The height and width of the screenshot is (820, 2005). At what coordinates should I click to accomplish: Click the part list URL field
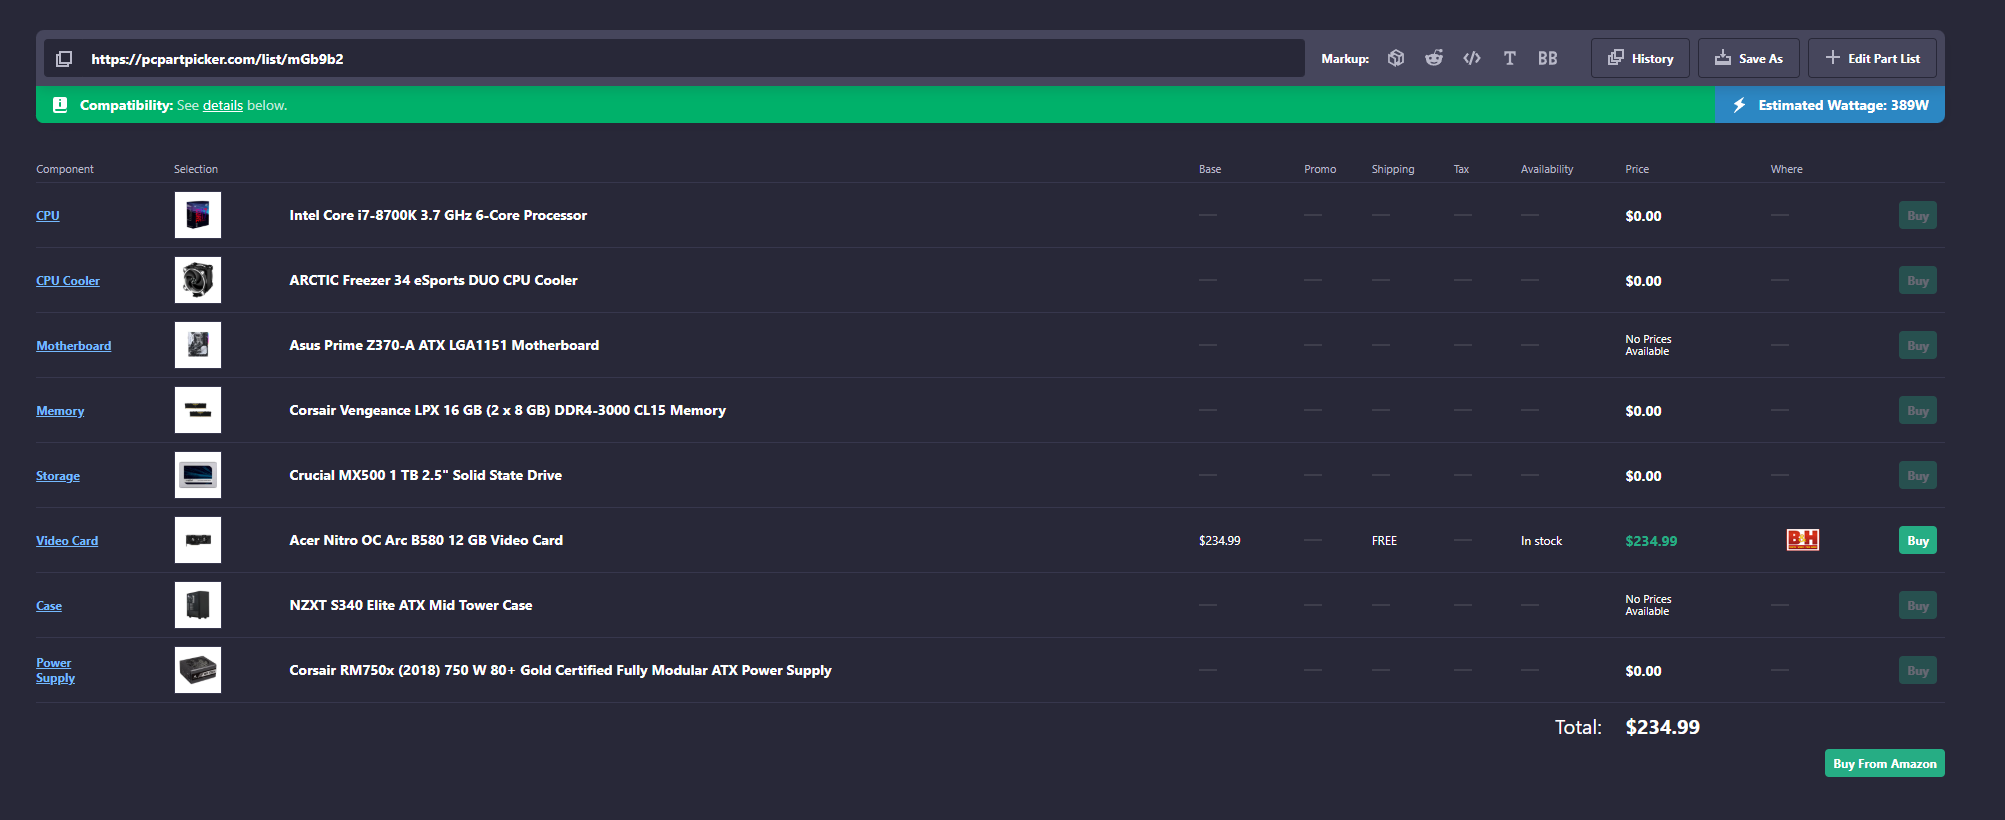point(674,58)
